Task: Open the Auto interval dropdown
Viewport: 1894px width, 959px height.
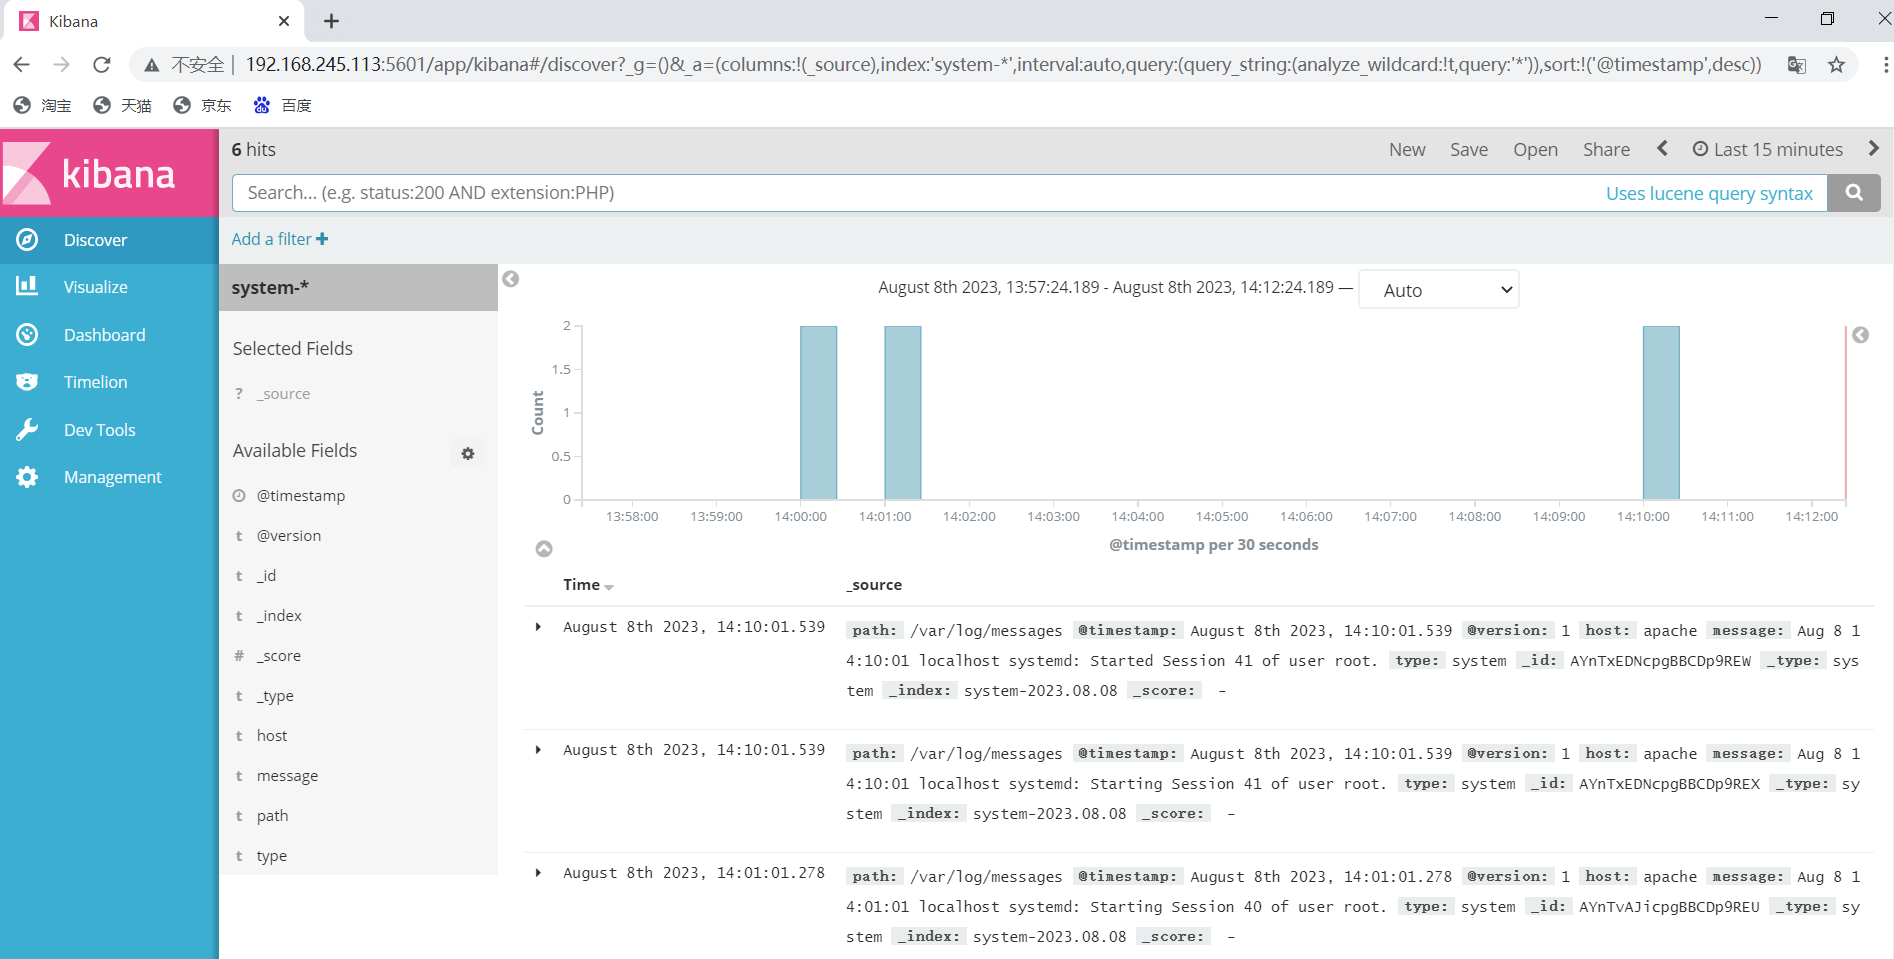Action: click(x=1438, y=290)
